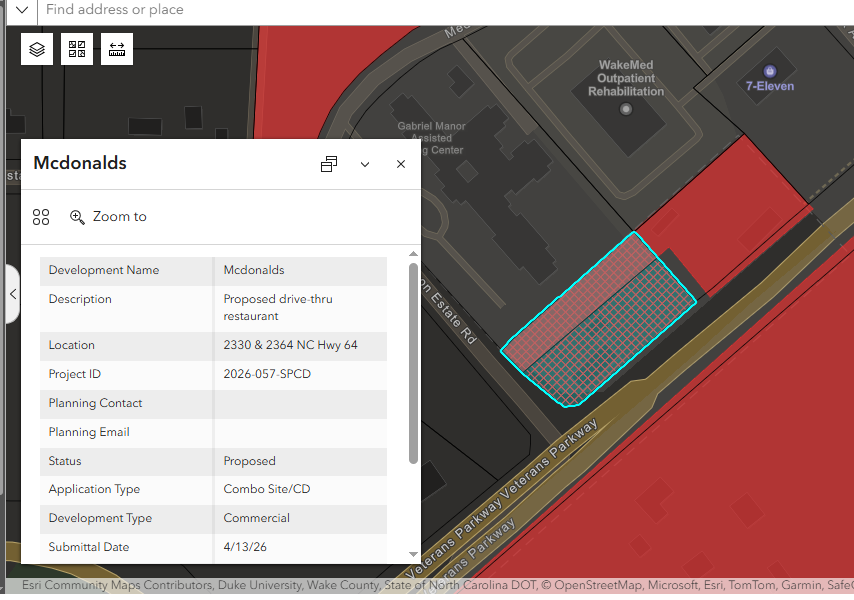Select location value 2330 & 2364 NC Hwy 64
This screenshot has height=600, width=854.
tap(290, 345)
